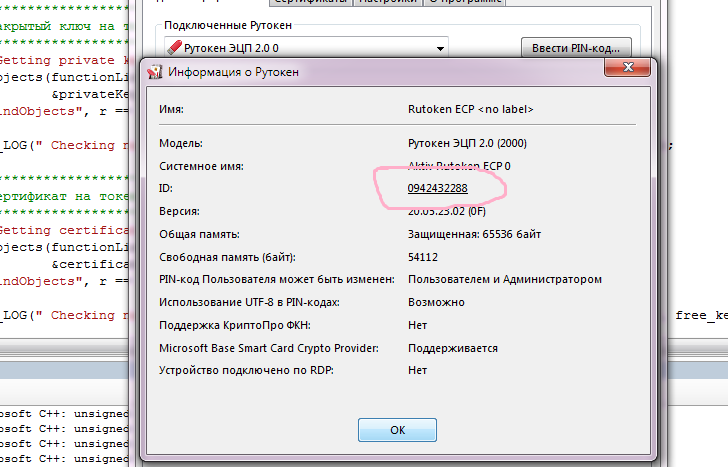
Task: Select the name value Rutoken ECP <no label>
Action: tap(470, 109)
